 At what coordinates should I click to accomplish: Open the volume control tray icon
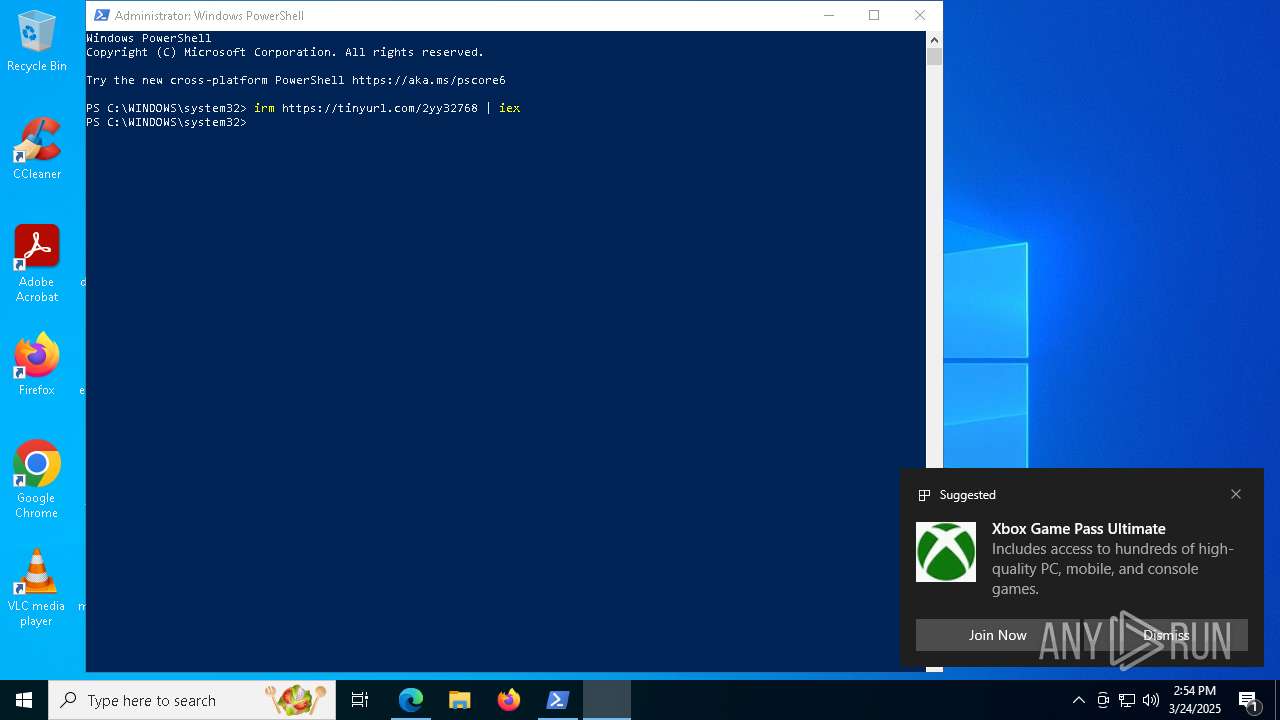[x=1151, y=700]
